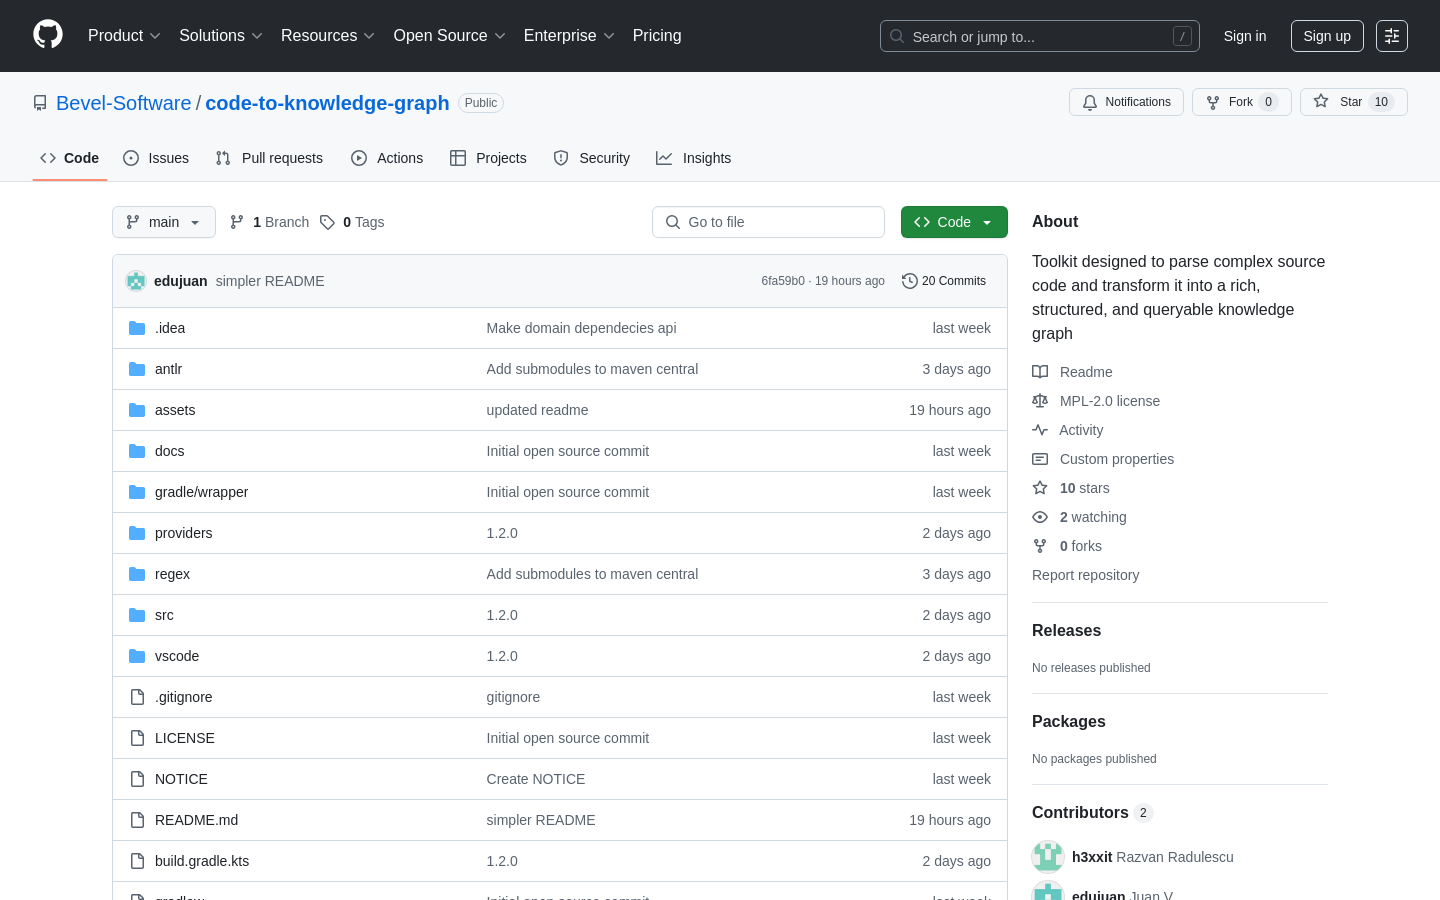Click the pulse icon next to Activity
The image size is (1440, 900).
tap(1040, 430)
